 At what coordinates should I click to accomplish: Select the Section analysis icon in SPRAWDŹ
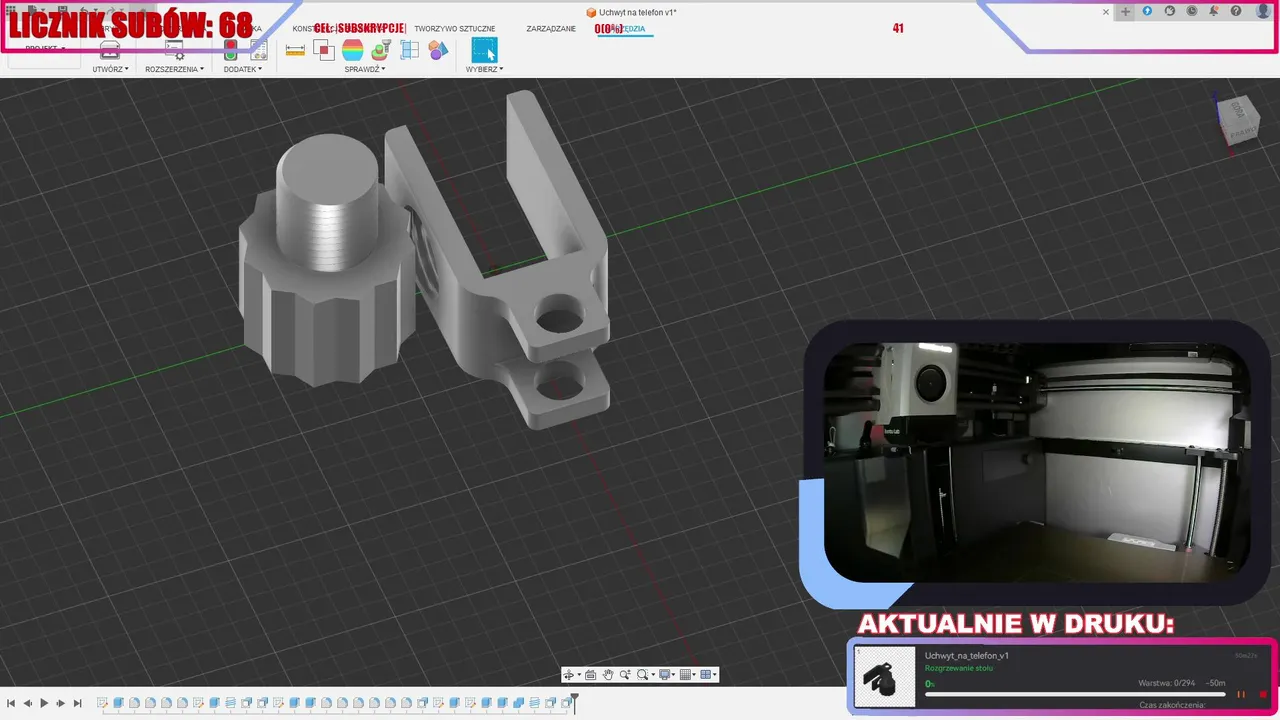tap(409, 50)
